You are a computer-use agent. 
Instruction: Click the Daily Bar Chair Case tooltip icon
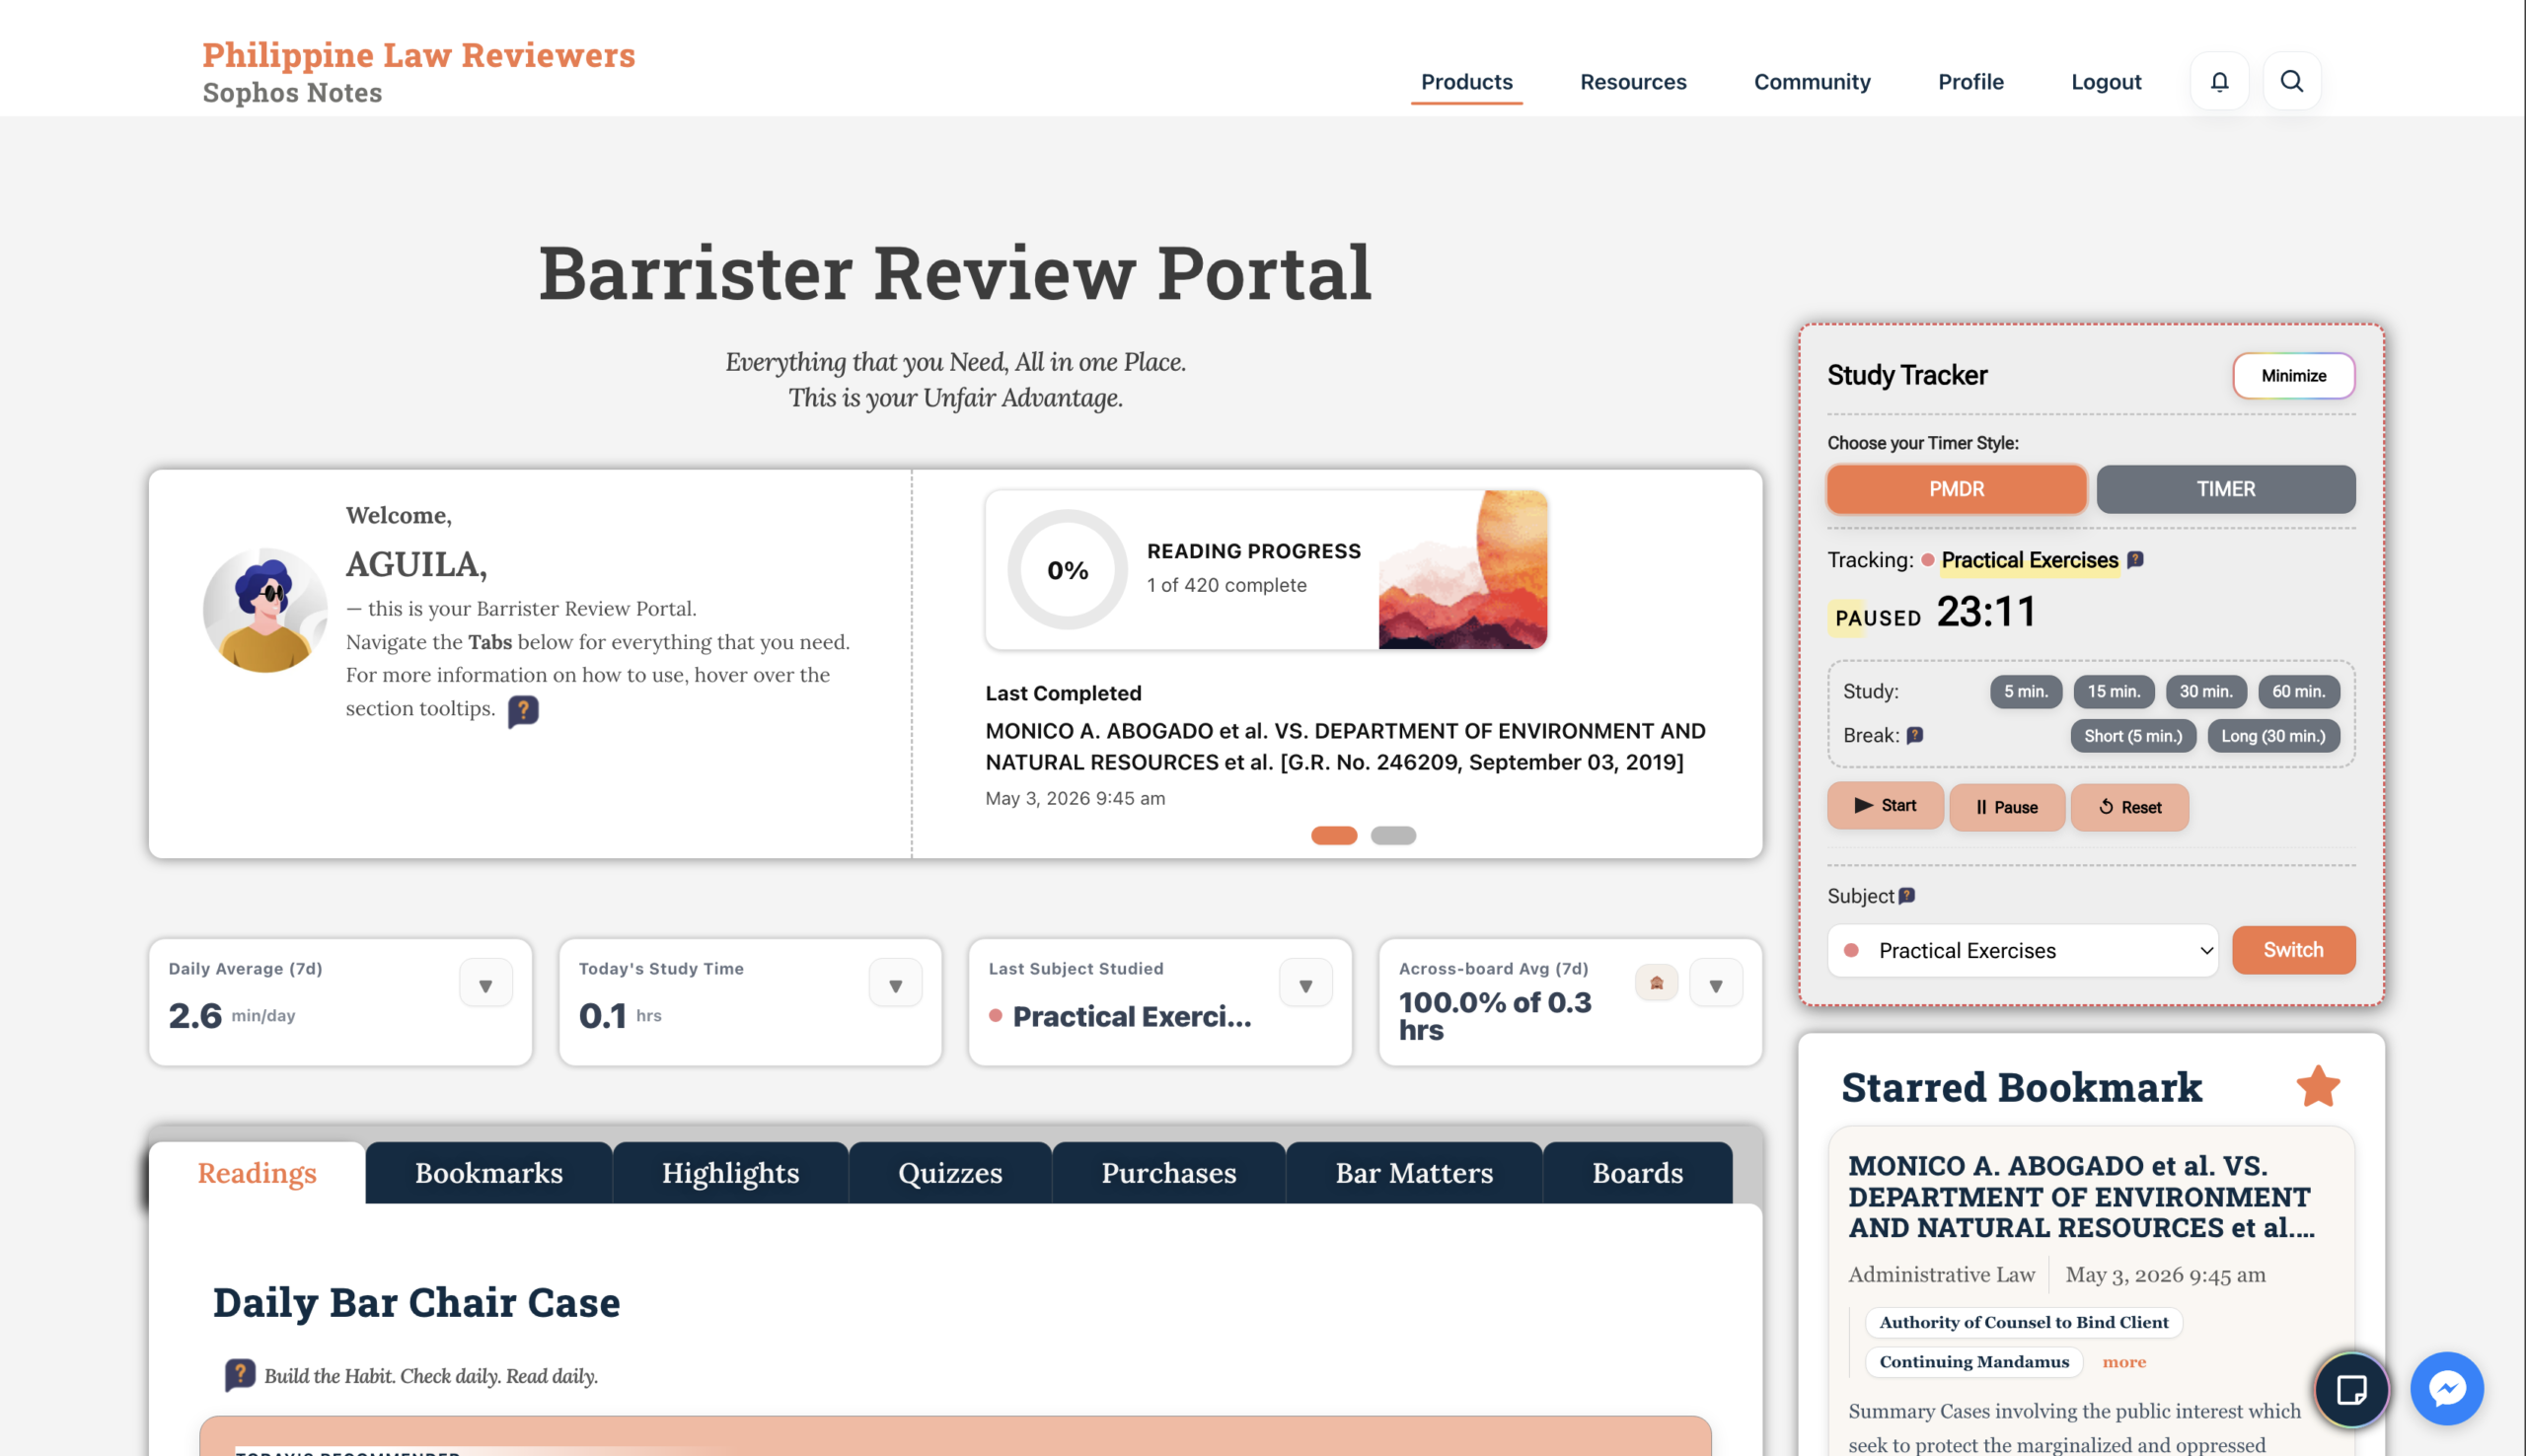coord(240,1375)
